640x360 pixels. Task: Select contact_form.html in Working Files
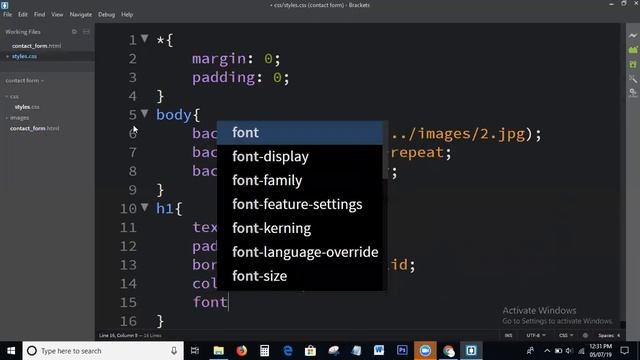pyautogui.click(x=36, y=46)
